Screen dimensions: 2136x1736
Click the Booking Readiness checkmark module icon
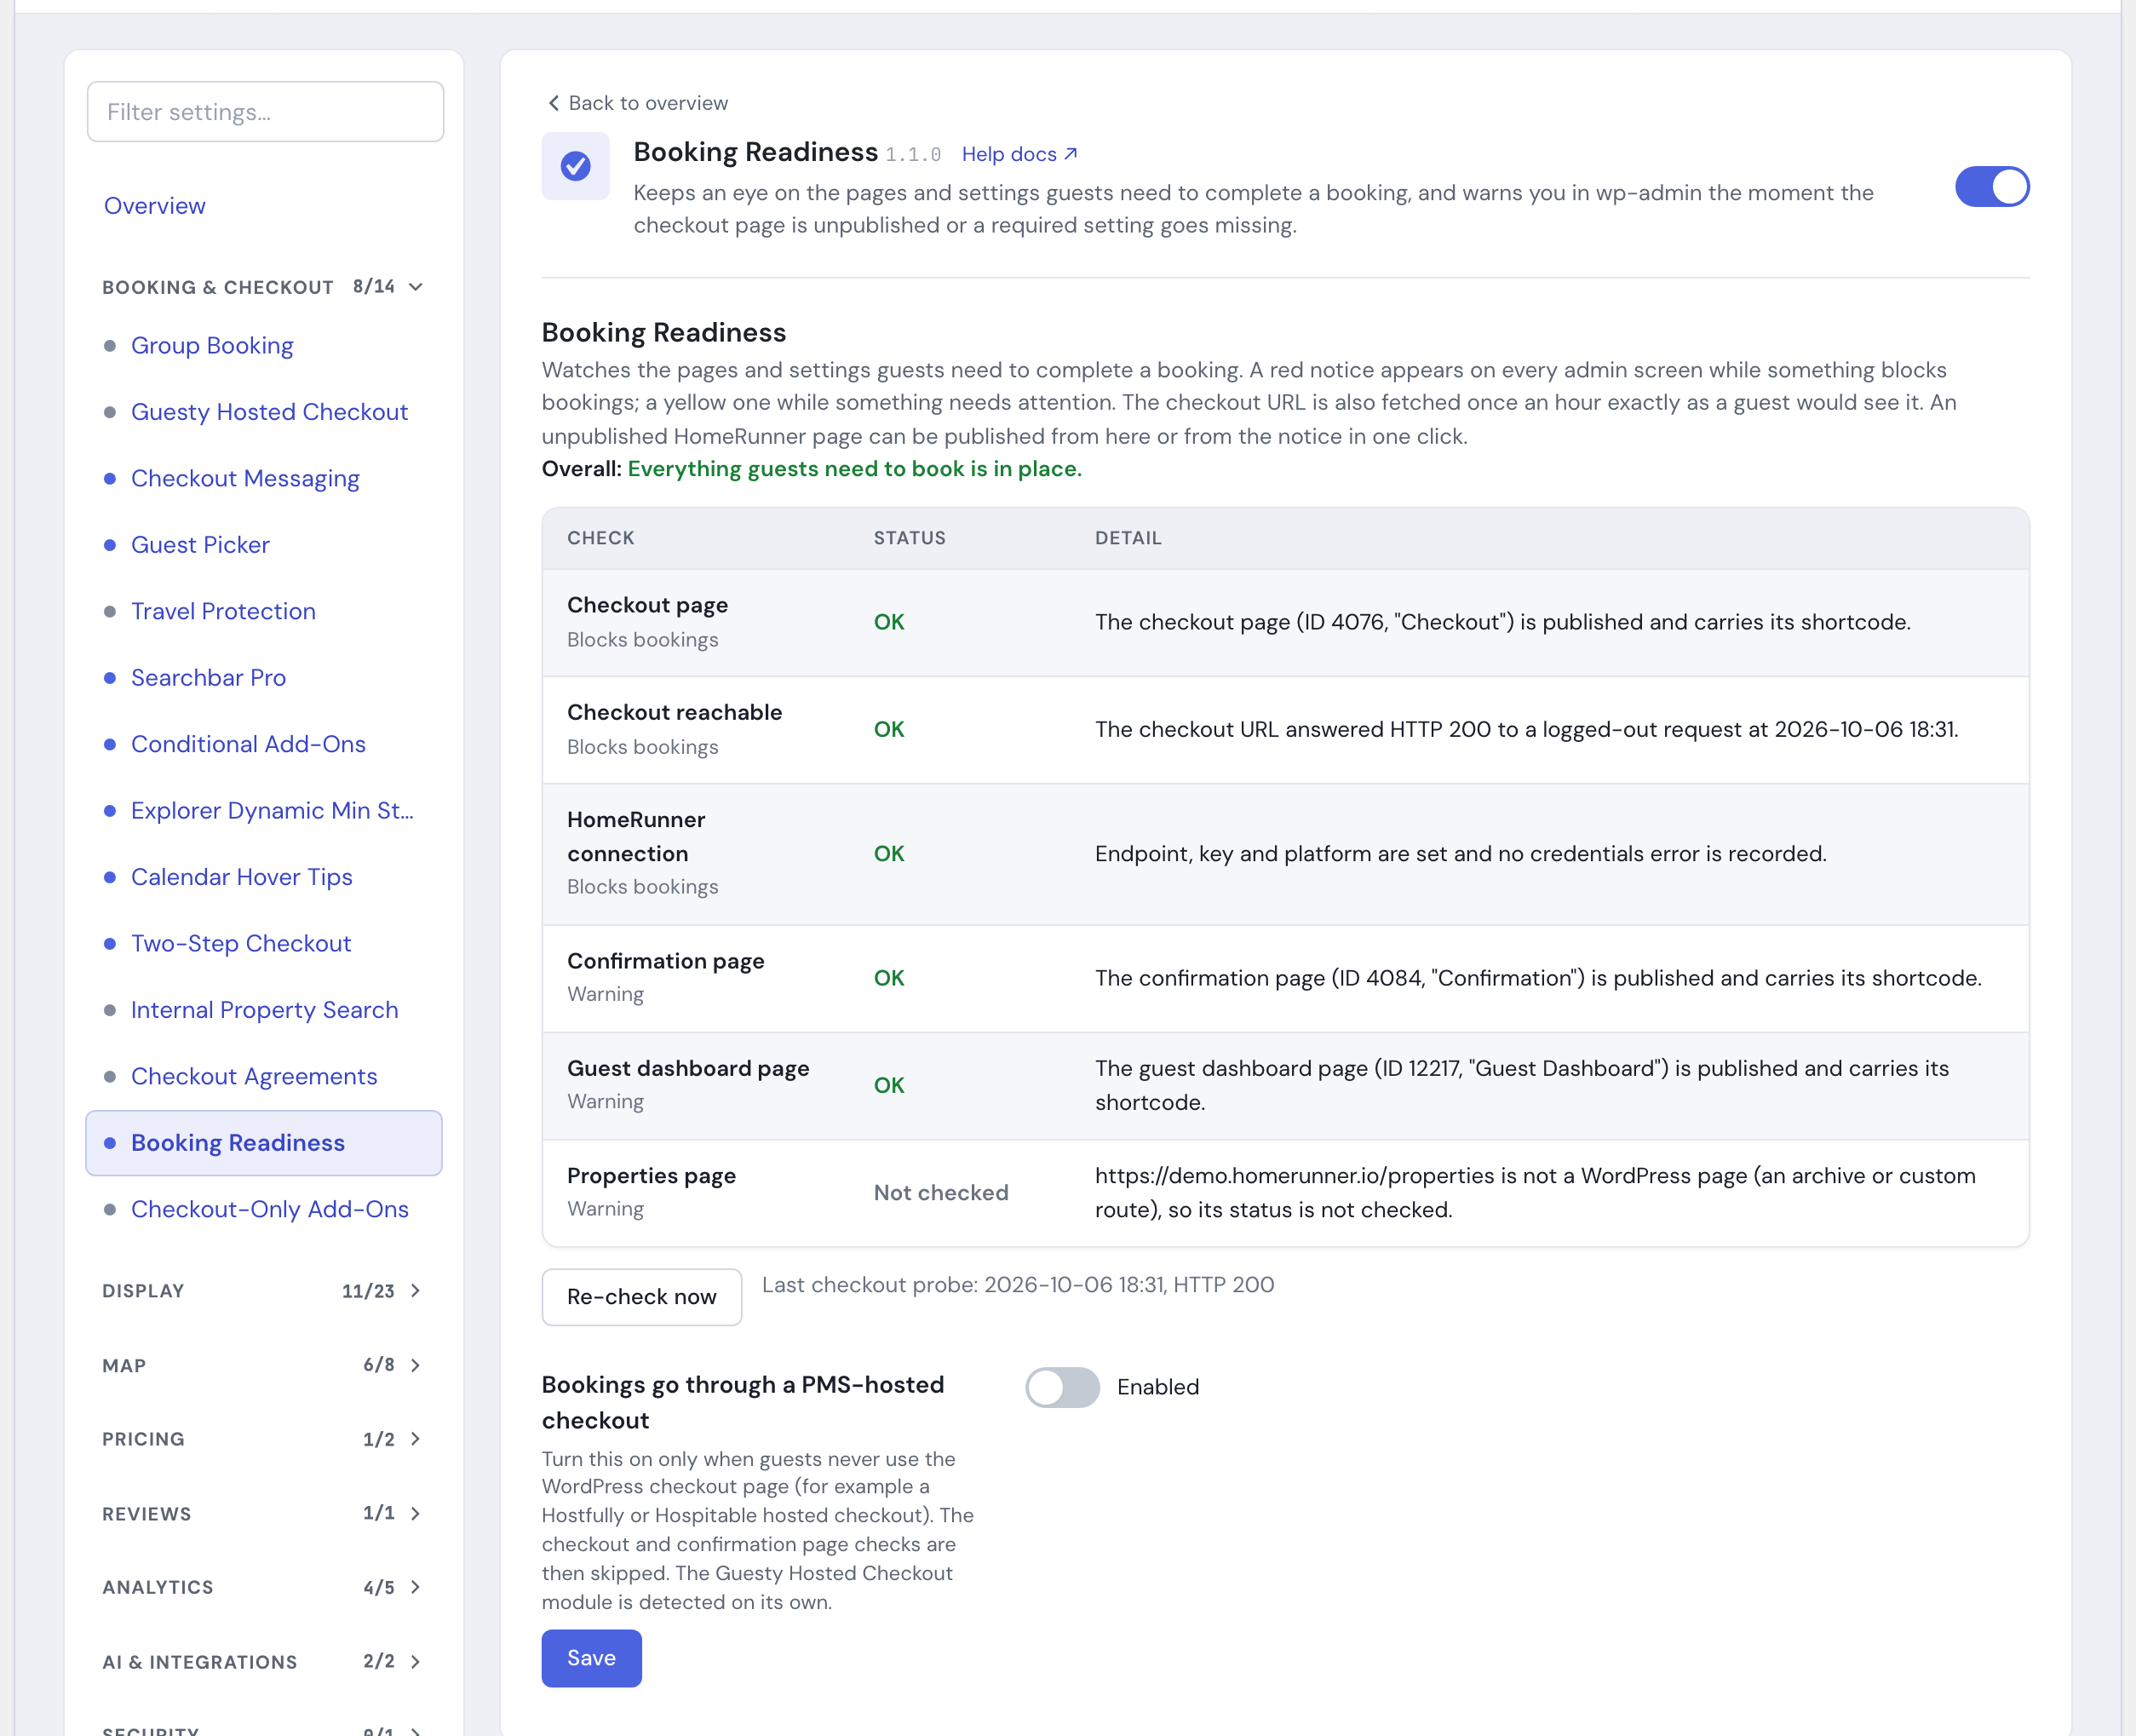575,166
